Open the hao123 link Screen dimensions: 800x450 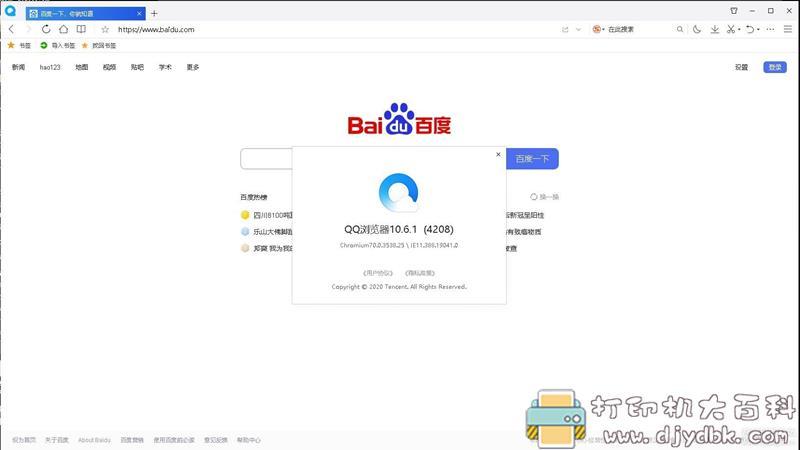[x=50, y=67]
